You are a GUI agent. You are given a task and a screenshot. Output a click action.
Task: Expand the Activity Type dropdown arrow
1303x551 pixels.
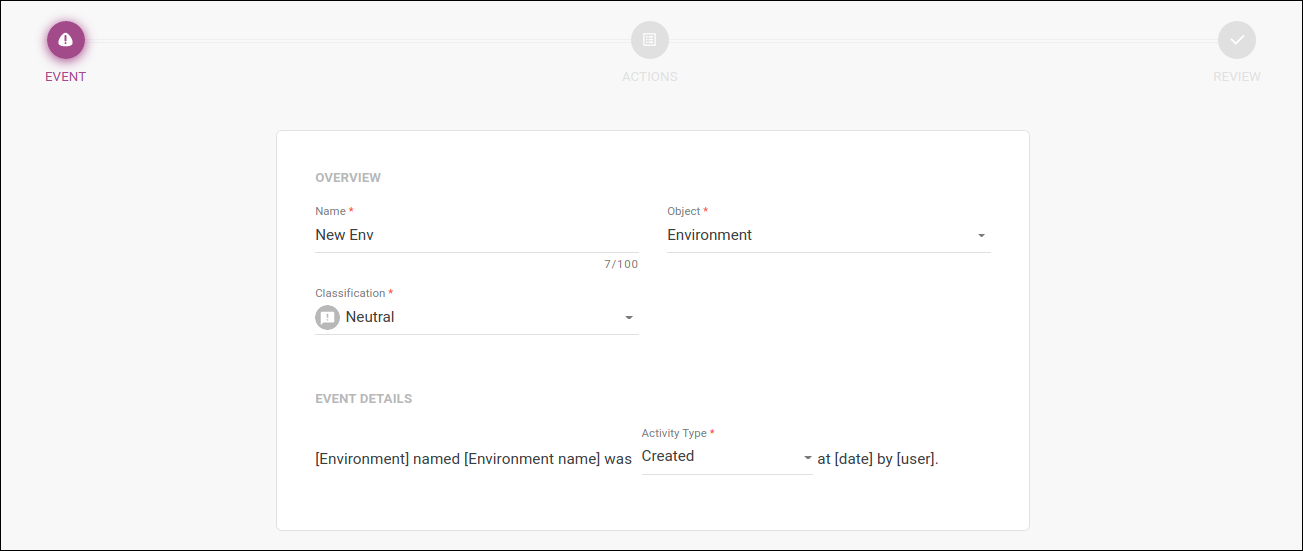[x=807, y=458]
